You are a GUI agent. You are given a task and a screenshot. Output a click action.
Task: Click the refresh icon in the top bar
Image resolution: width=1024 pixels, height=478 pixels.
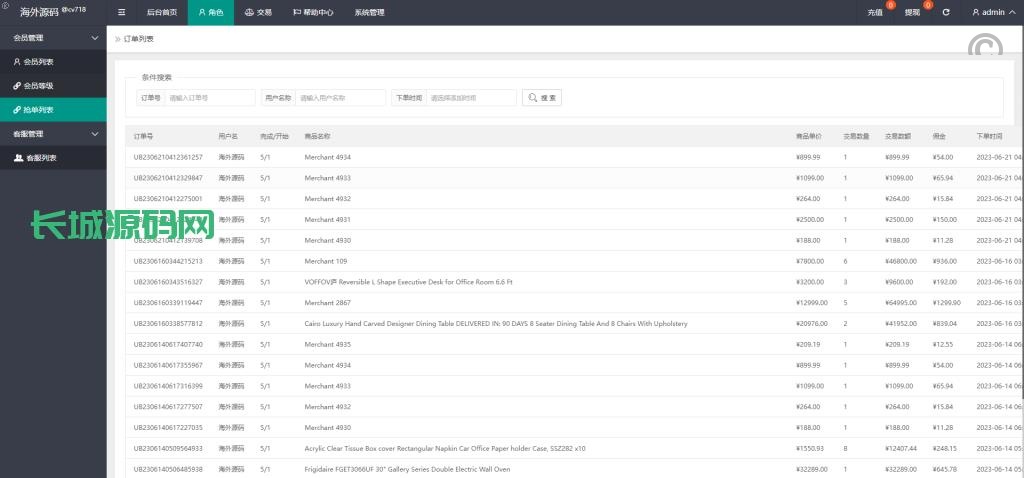(946, 13)
